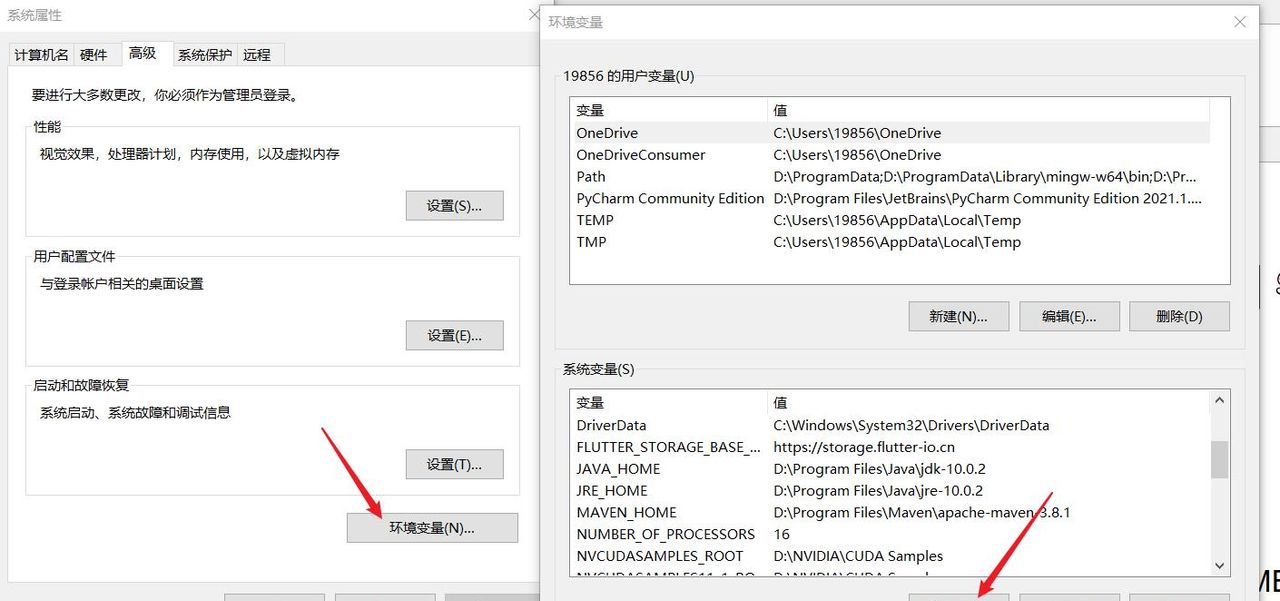Viewport: 1280px width, 601px height.
Task: Open user profile 设置(E)... button
Action: click(x=454, y=336)
